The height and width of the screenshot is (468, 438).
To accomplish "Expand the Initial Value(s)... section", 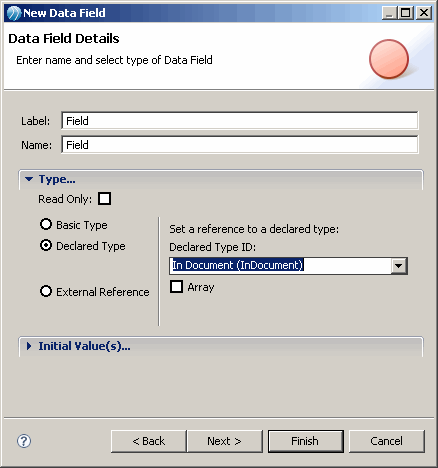I will (x=29, y=346).
